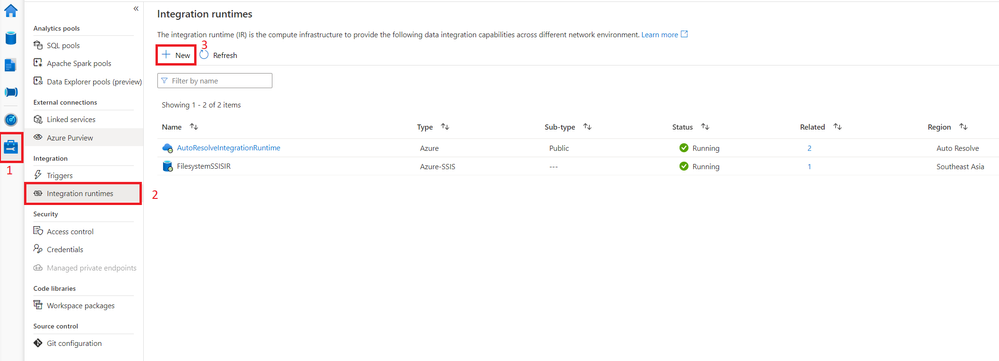Click the Git configuration diamond icon

pyautogui.click(x=38, y=343)
